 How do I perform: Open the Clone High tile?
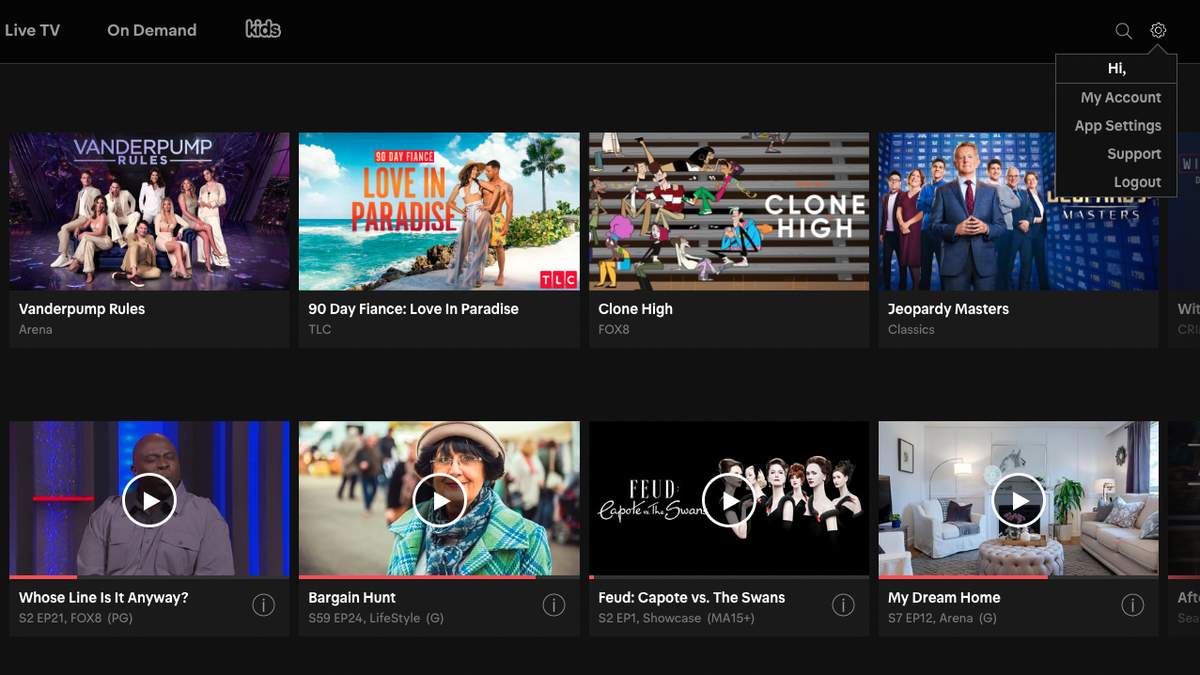coord(729,211)
